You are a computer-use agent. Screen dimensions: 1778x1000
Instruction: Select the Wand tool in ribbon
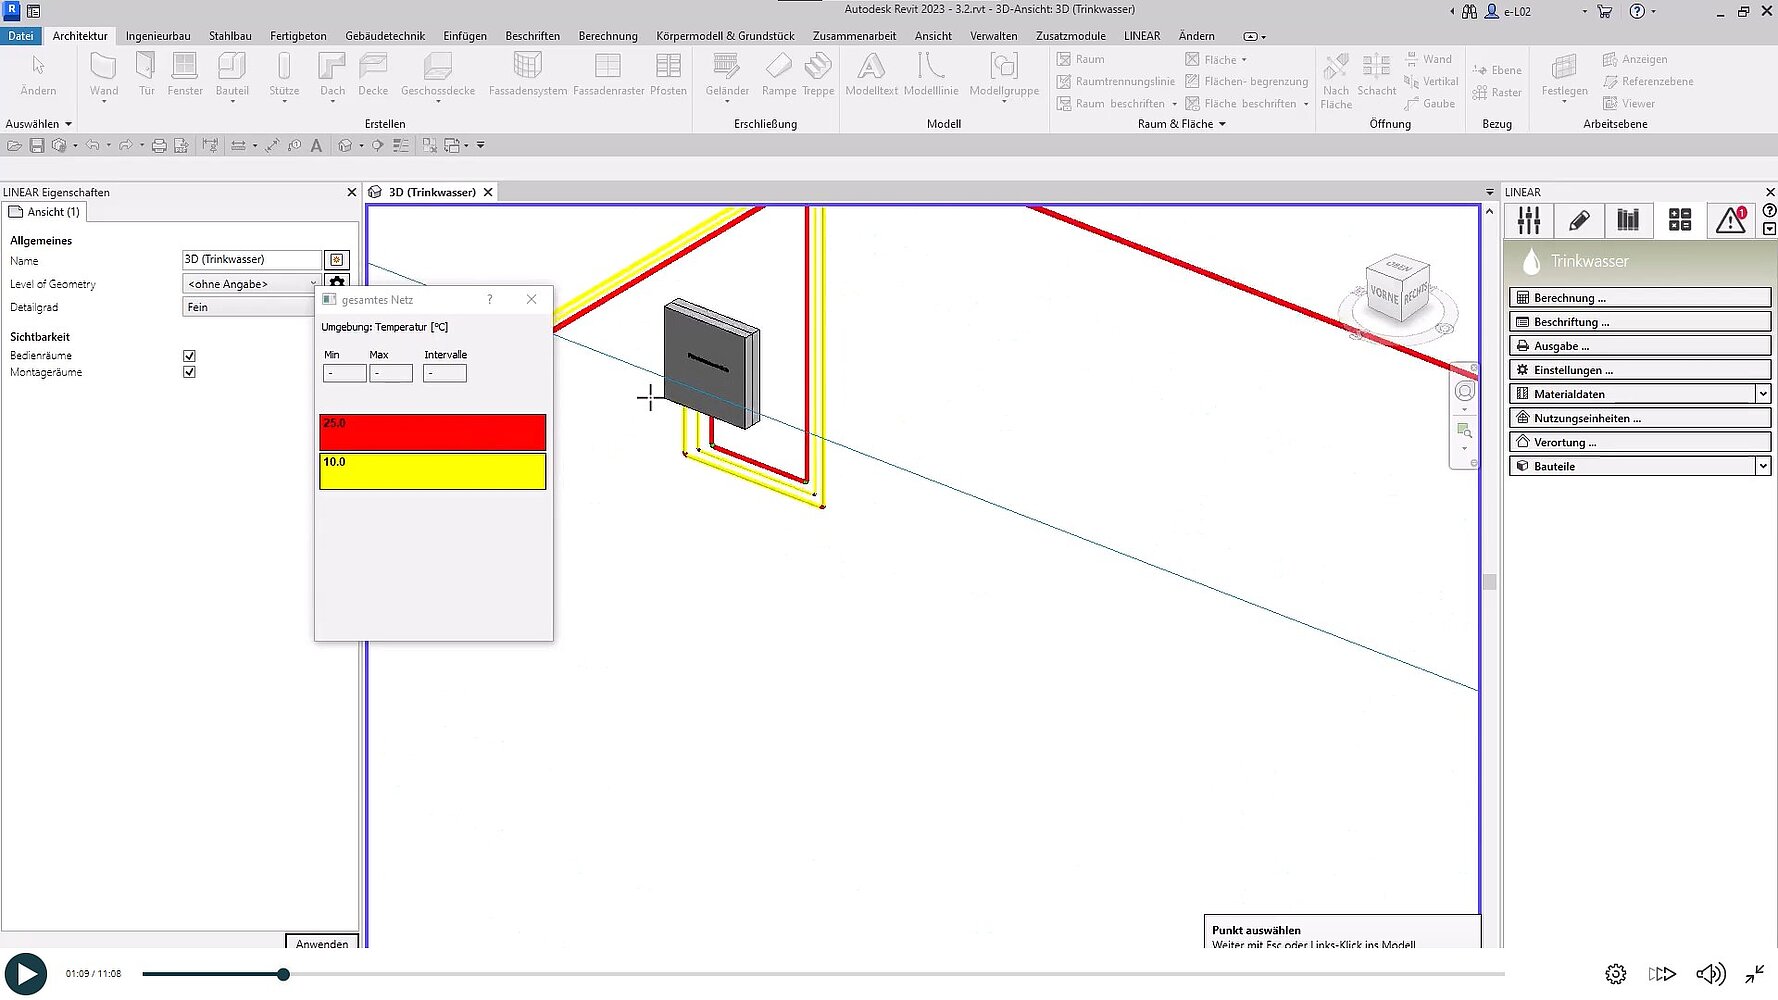pyautogui.click(x=103, y=74)
